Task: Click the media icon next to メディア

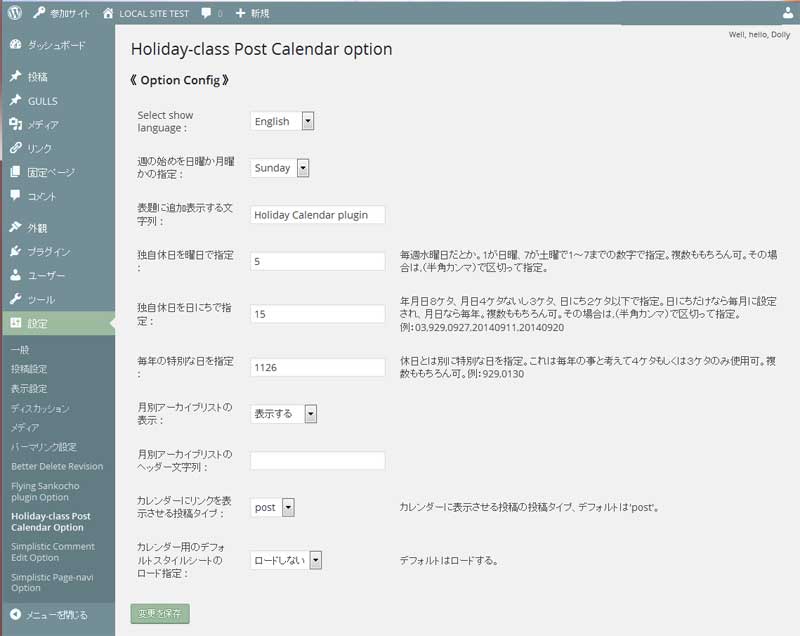Action: pos(16,124)
